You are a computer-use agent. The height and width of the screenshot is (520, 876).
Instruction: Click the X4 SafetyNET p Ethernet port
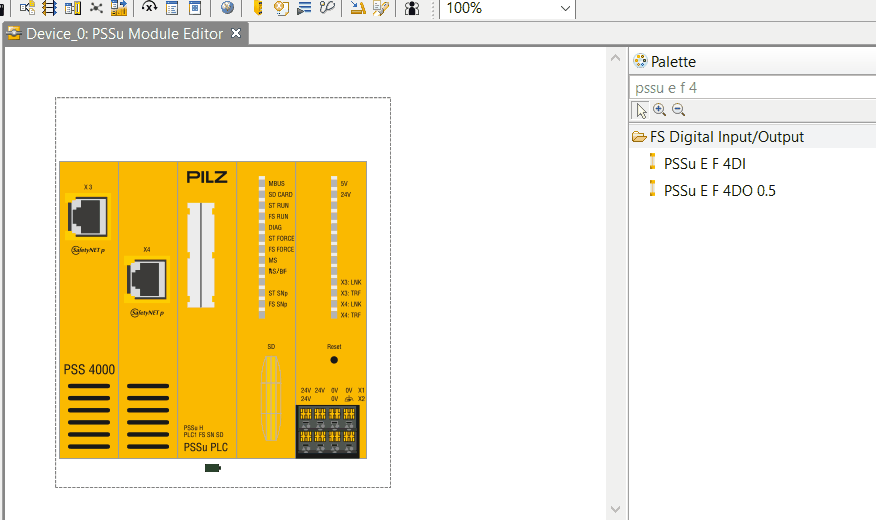146,279
